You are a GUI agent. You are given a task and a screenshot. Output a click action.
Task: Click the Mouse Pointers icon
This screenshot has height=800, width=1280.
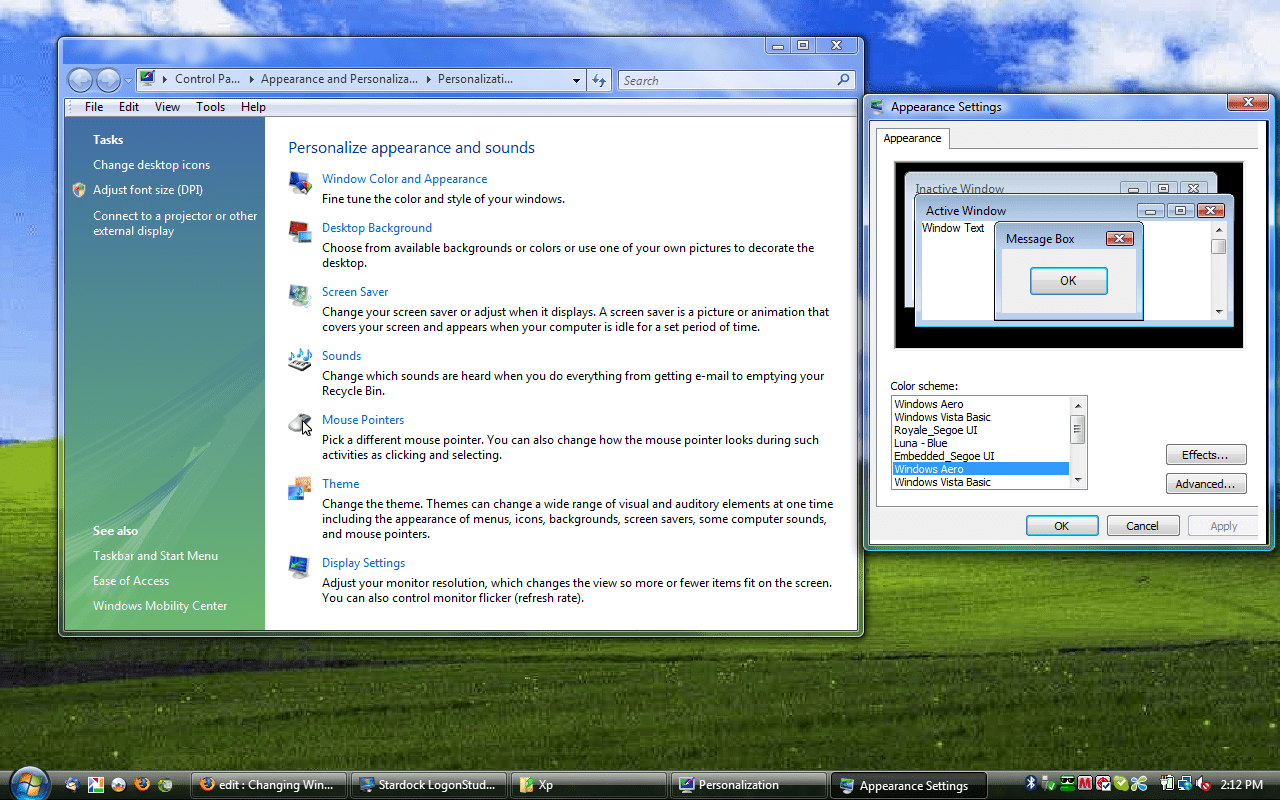coord(299,424)
